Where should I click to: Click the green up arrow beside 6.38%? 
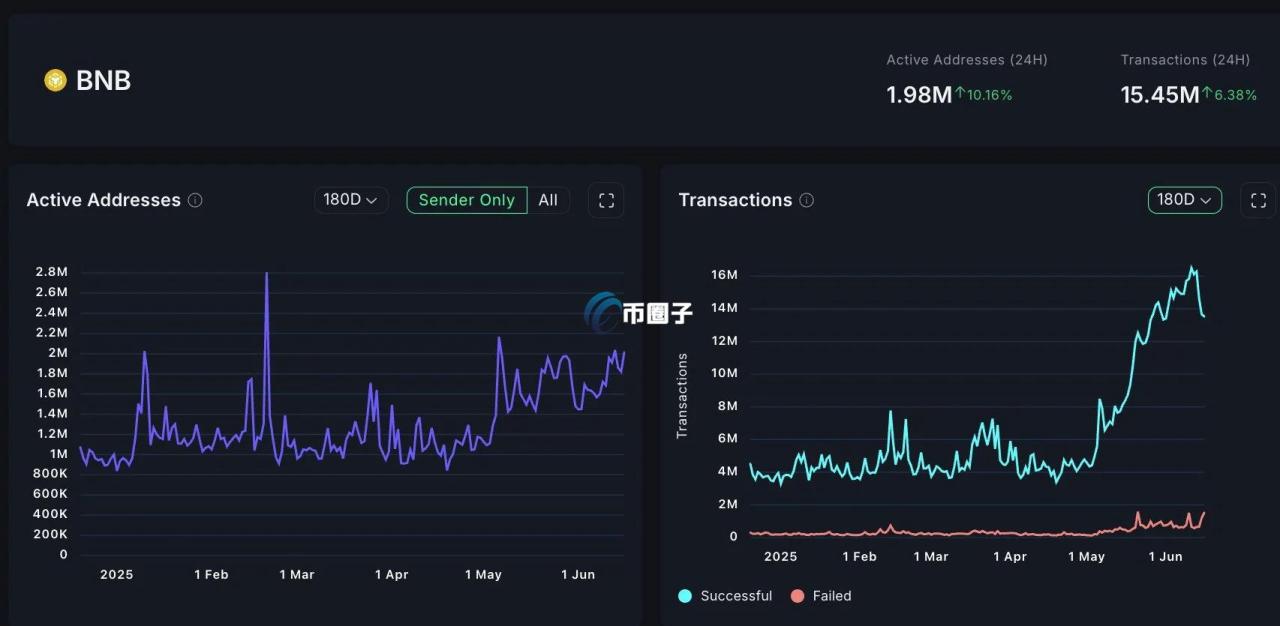click(x=1207, y=94)
